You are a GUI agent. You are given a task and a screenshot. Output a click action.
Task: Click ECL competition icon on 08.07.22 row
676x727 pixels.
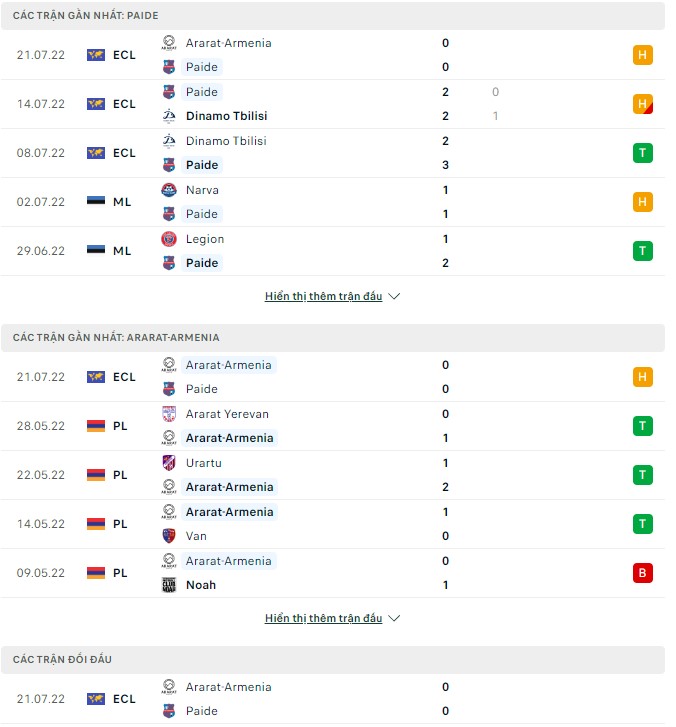point(96,153)
